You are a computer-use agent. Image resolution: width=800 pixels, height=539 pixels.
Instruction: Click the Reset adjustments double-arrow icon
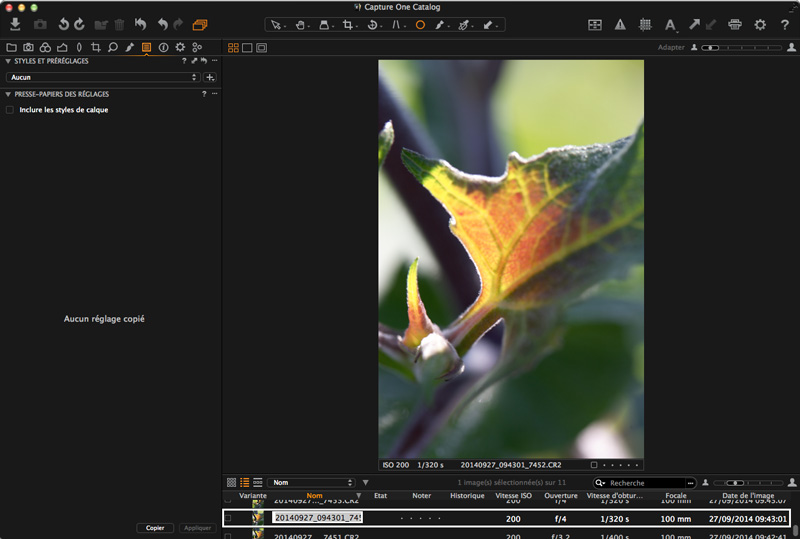tap(140, 24)
